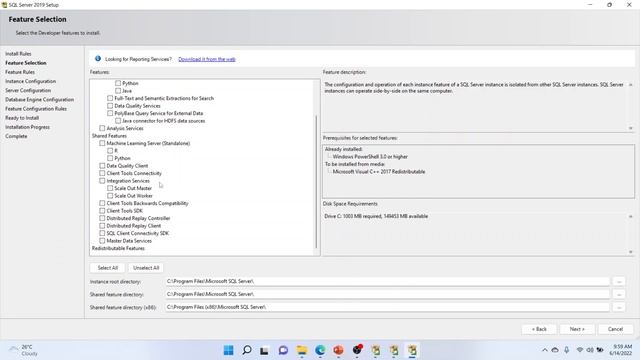Check the Python checkbox under R services
The height and width of the screenshot is (360, 640).
click(118, 83)
